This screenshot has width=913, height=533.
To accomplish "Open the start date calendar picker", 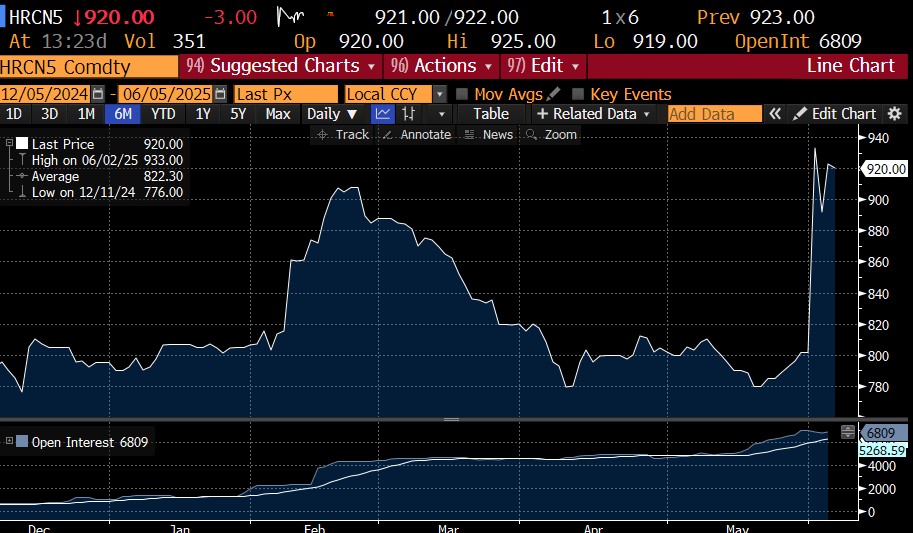I will pyautogui.click(x=97, y=93).
